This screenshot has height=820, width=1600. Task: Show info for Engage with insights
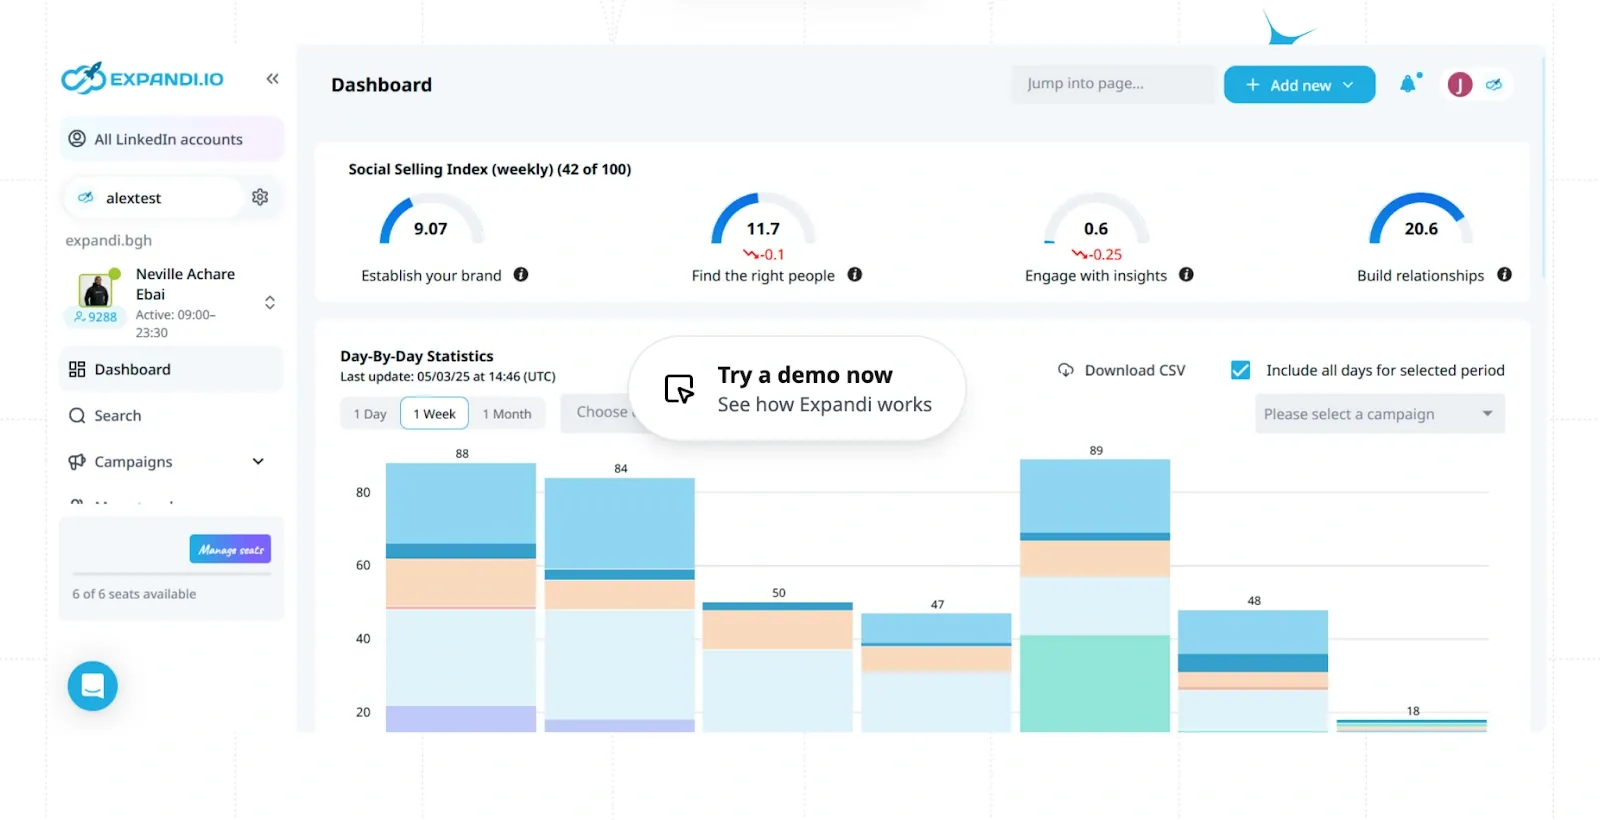1186,275
